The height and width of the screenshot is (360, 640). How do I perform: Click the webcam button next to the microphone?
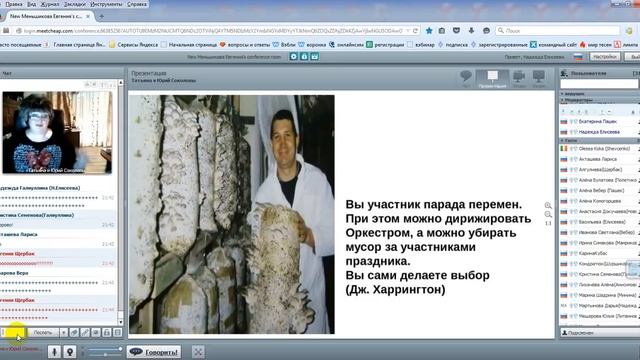pos(70,351)
